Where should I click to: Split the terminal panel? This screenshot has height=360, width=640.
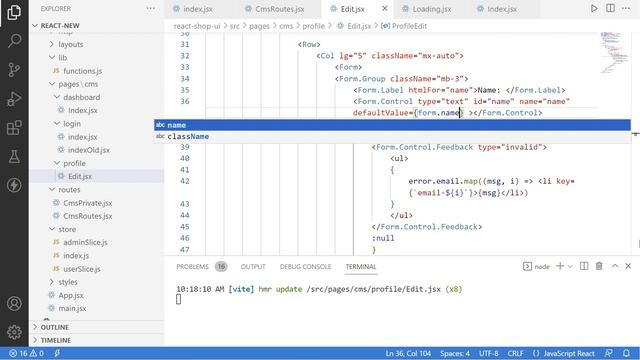tap(584, 266)
